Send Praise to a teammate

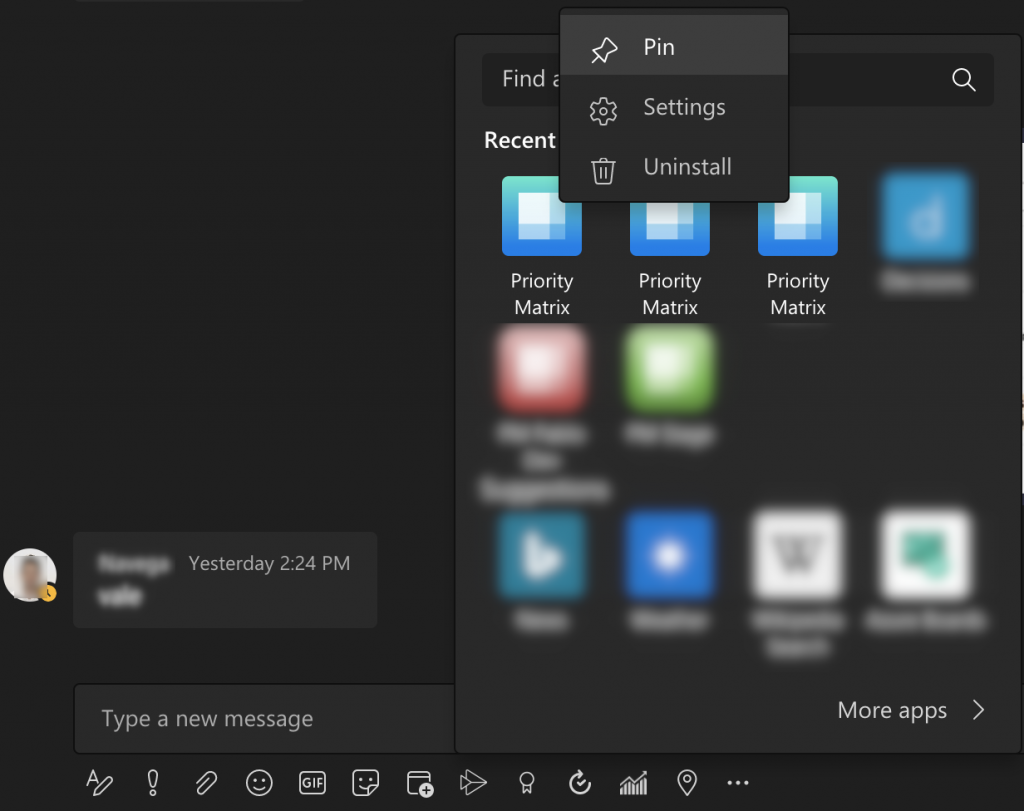[527, 783]
